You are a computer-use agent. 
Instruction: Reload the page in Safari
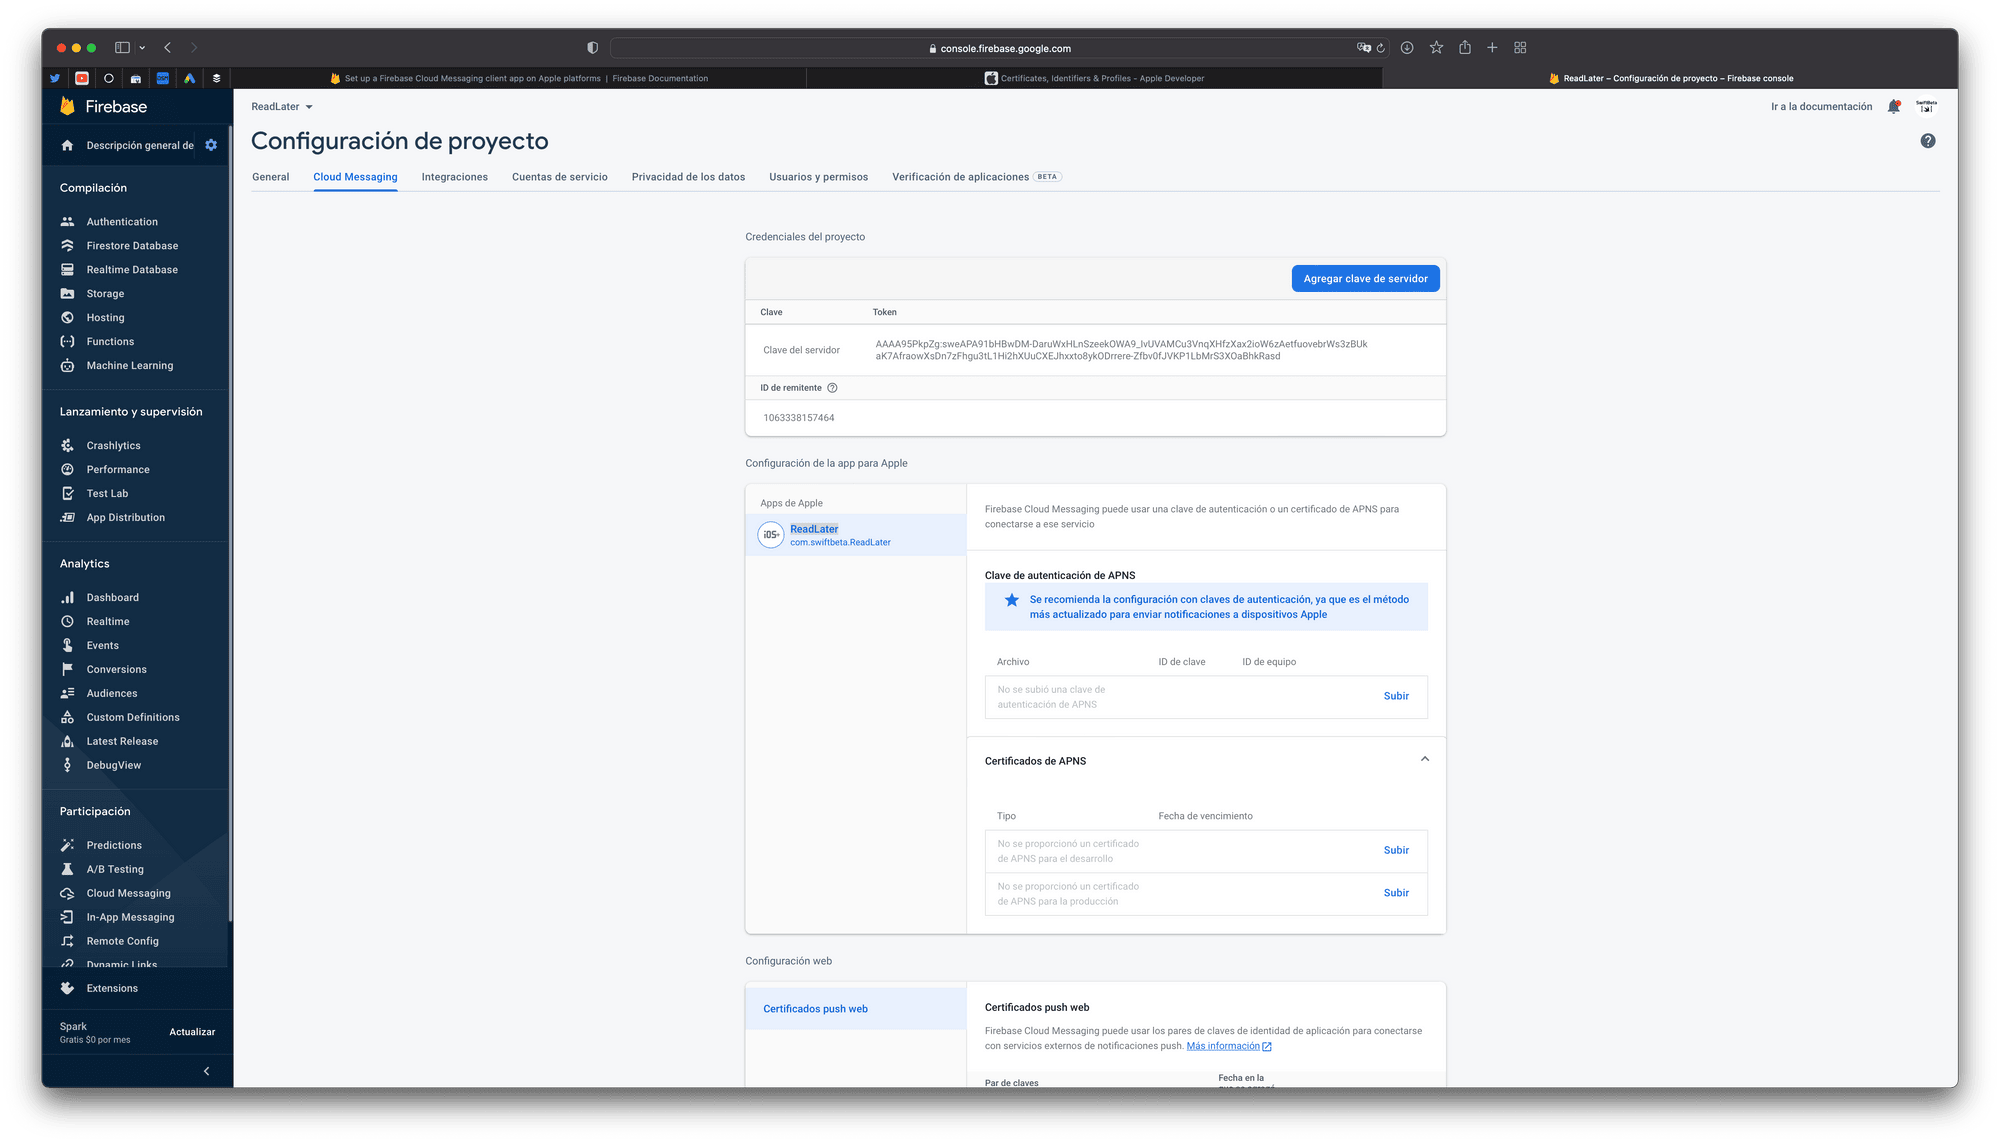click(1381, 48)
